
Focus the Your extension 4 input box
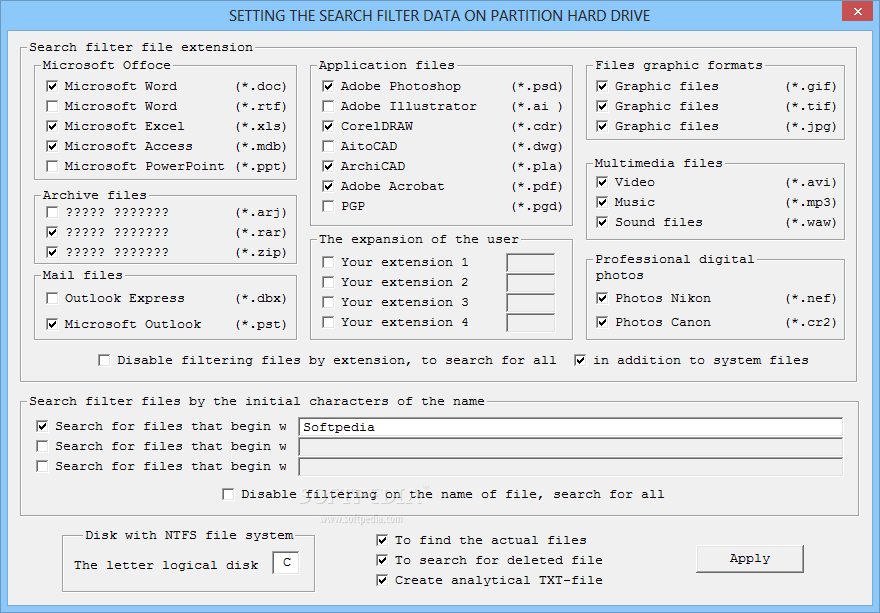pos(530,323)
